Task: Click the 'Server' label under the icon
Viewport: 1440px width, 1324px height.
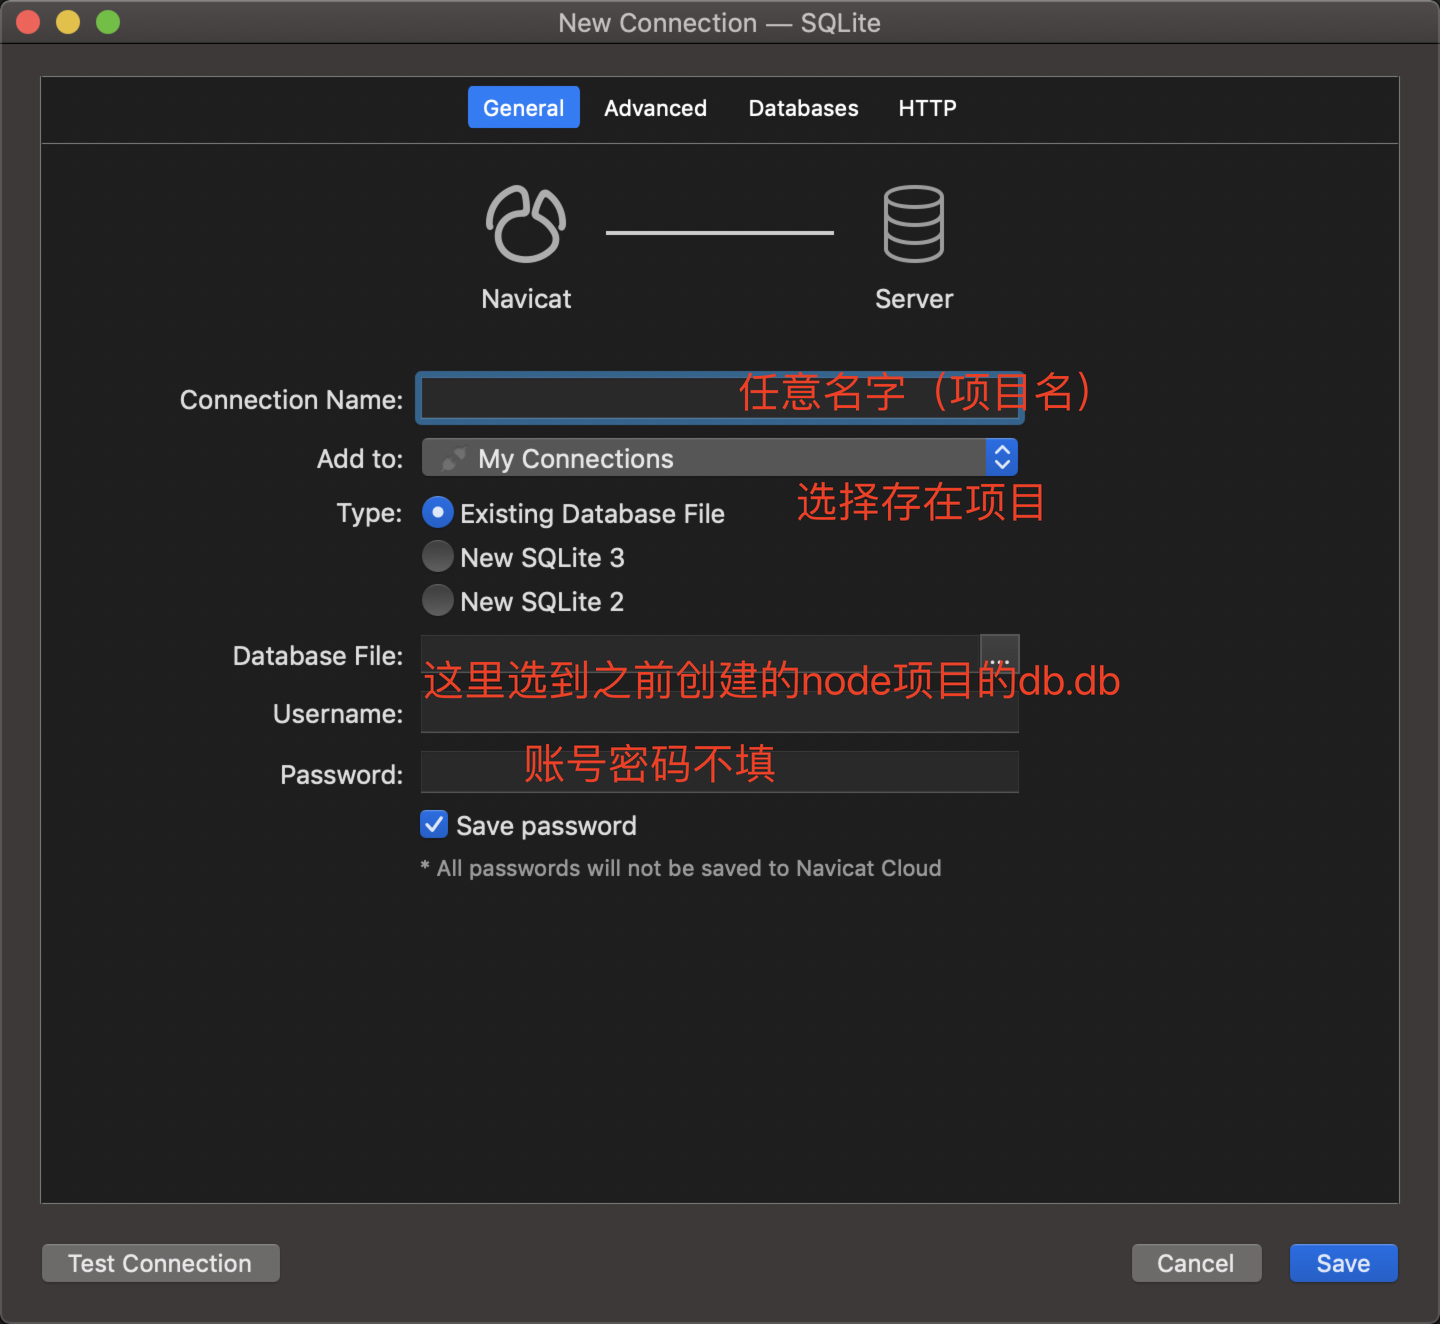Action: point(914,299)
